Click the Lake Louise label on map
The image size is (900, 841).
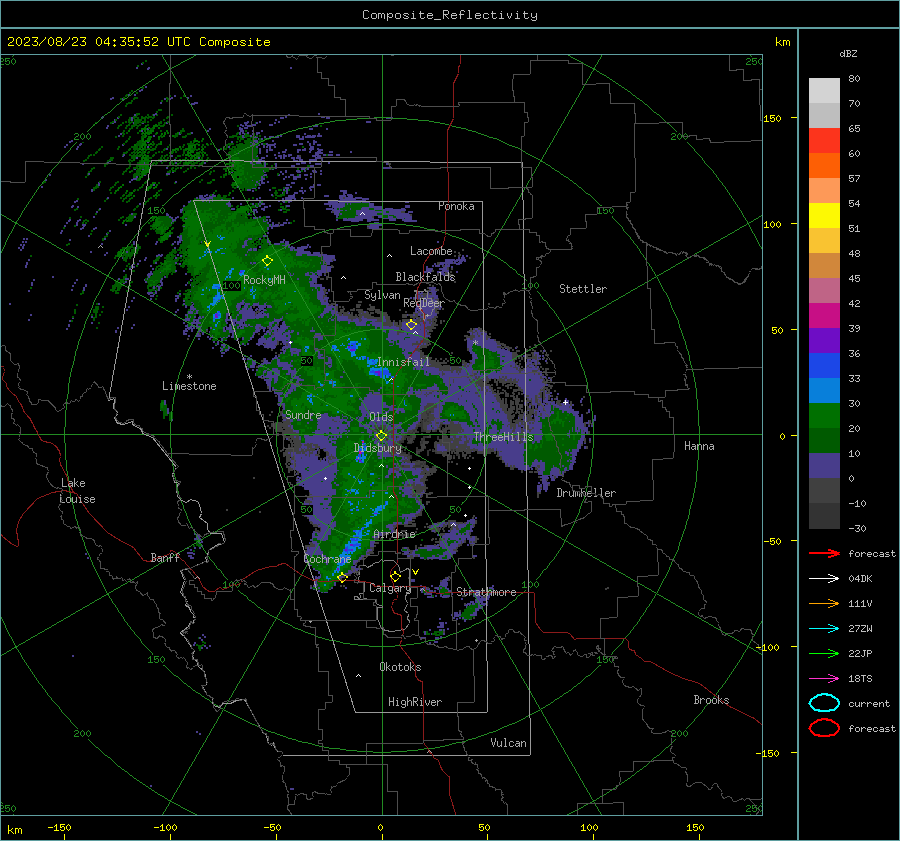(77, 491)
